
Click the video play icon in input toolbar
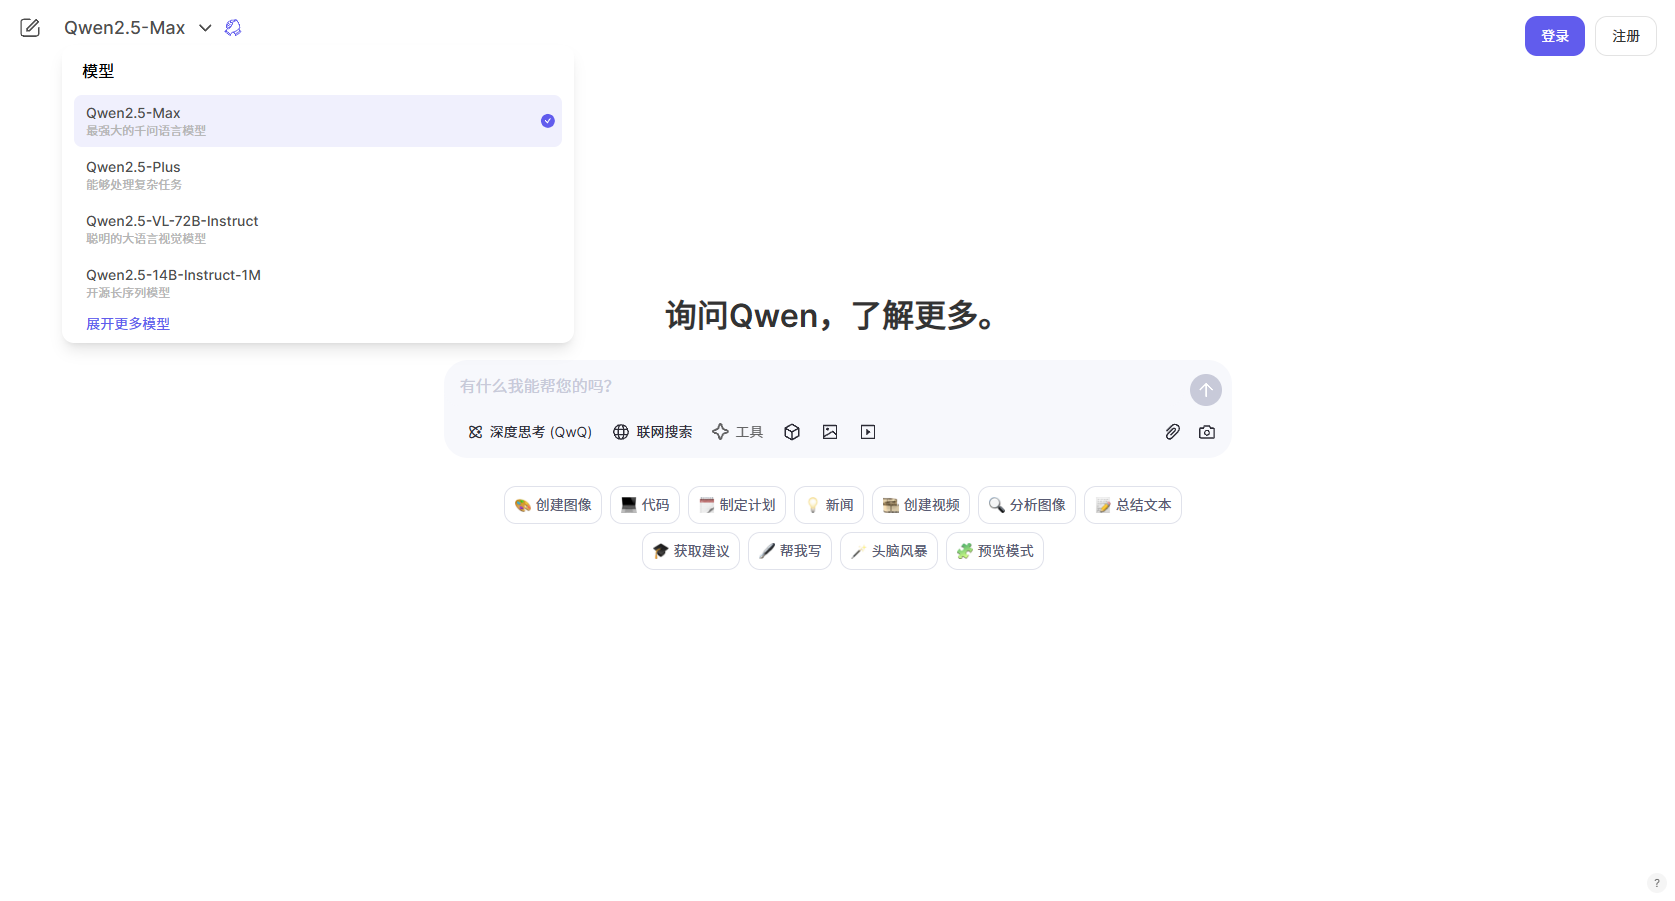868,432
